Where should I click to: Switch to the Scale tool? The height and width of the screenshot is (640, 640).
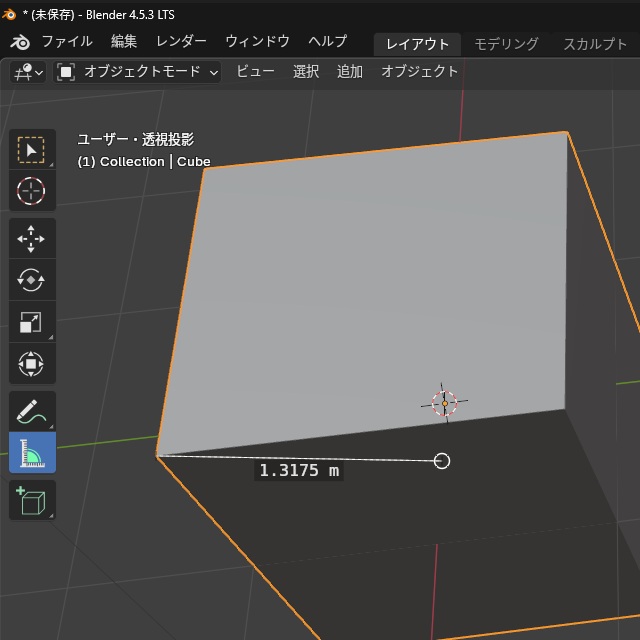click(32, 322)
